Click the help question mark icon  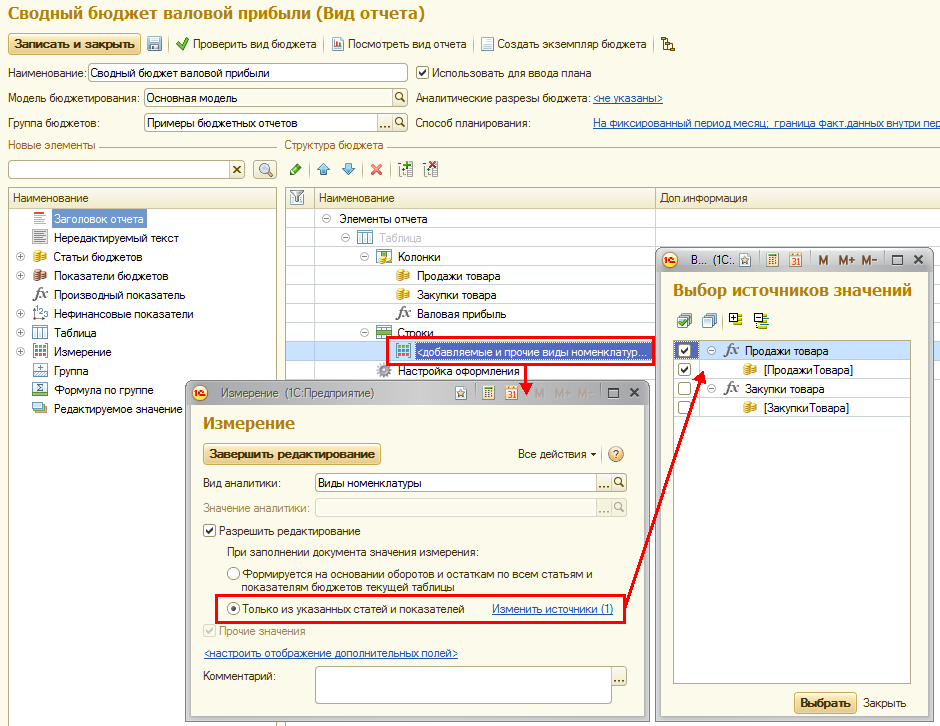(616, 454)
